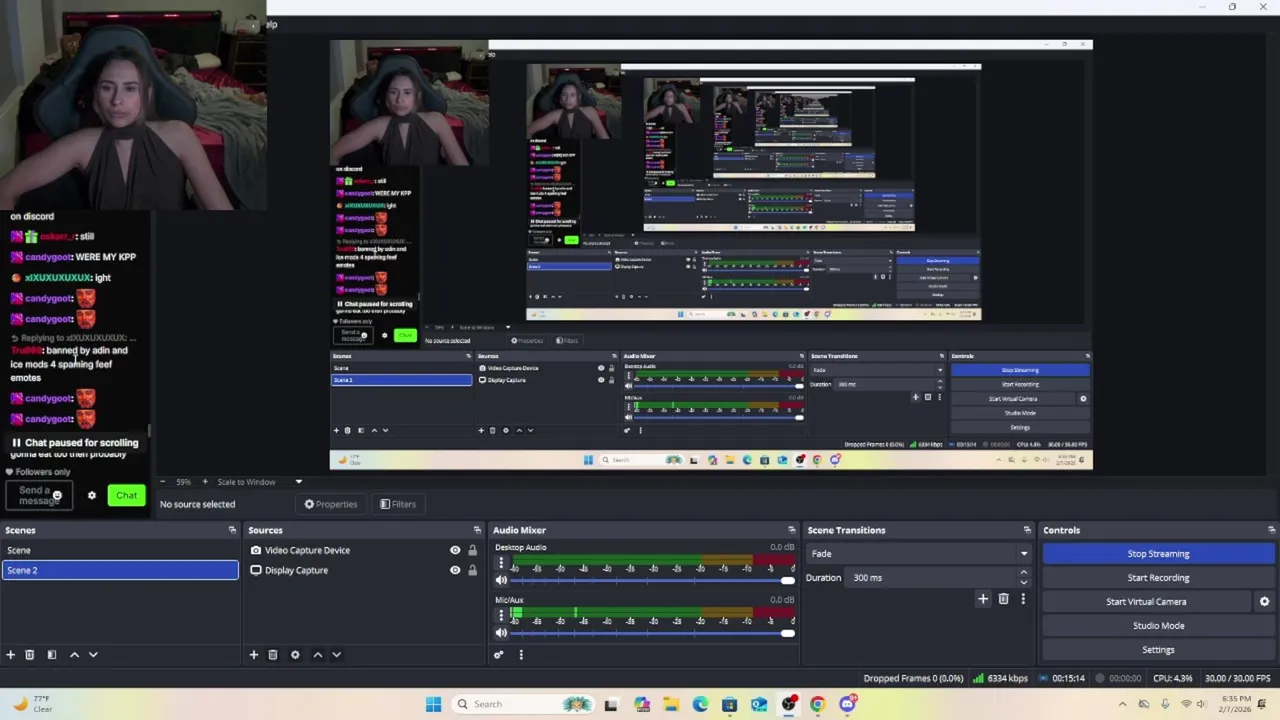Open Microsoft Edge from taskbar
Viewport: 1280px width, 720px height.
(x=700, y=704)
